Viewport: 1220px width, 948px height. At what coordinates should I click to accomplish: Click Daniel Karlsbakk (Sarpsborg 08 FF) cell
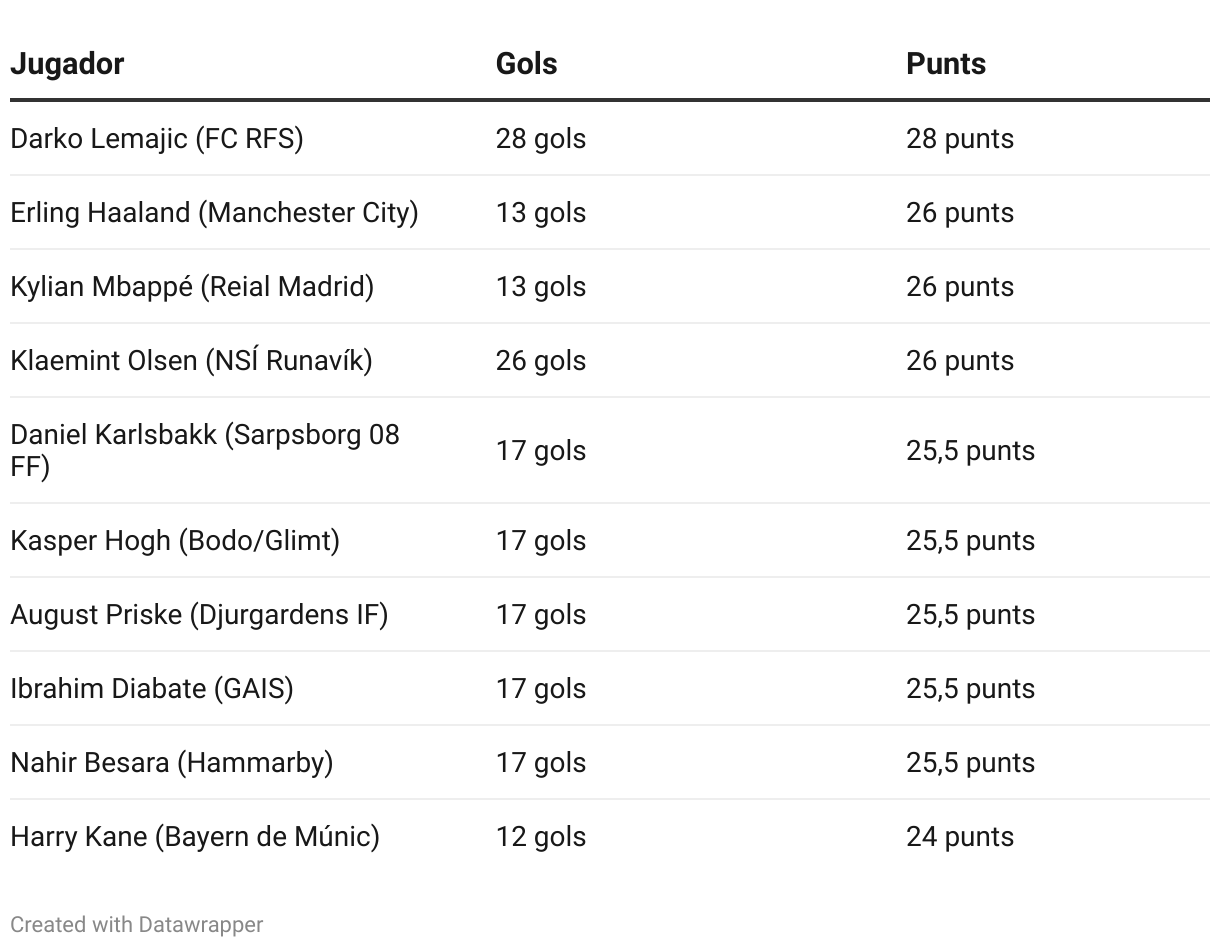pos(205,450)
